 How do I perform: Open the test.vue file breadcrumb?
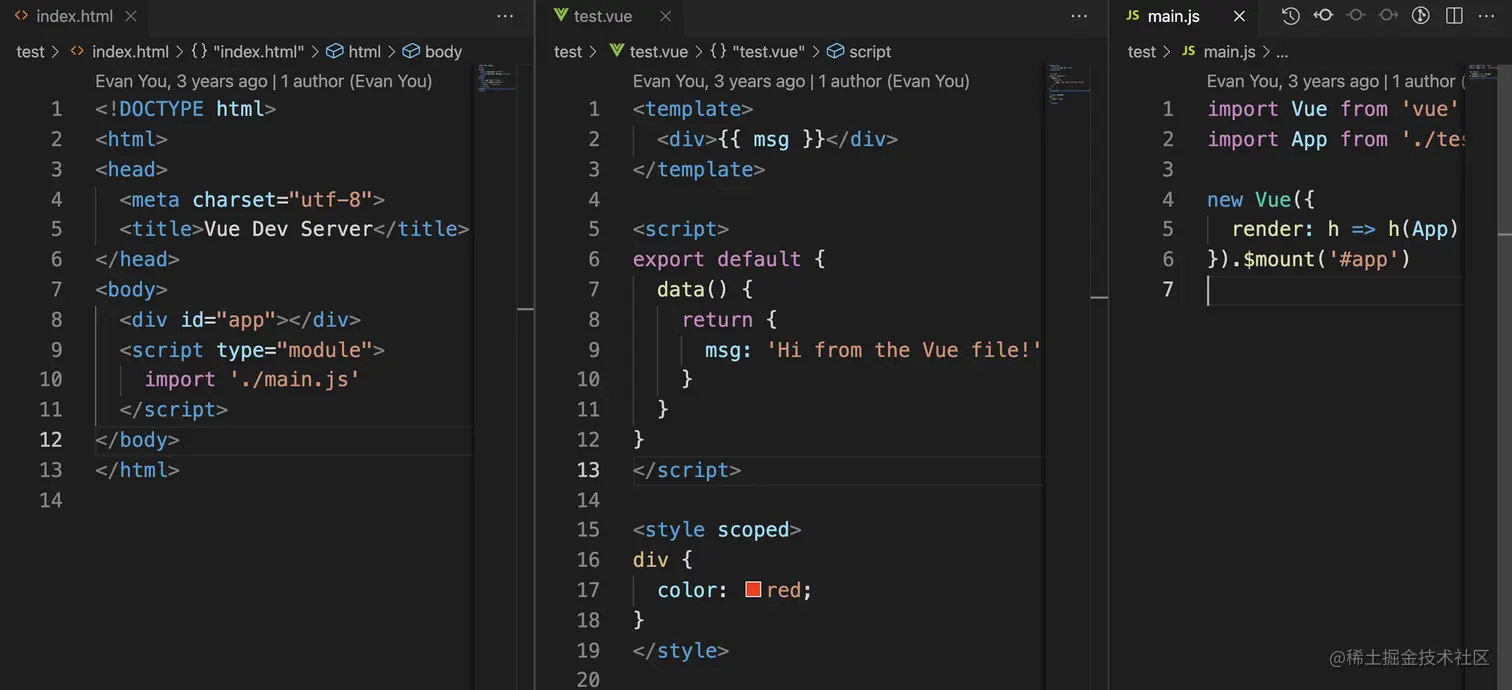[659, 52]
